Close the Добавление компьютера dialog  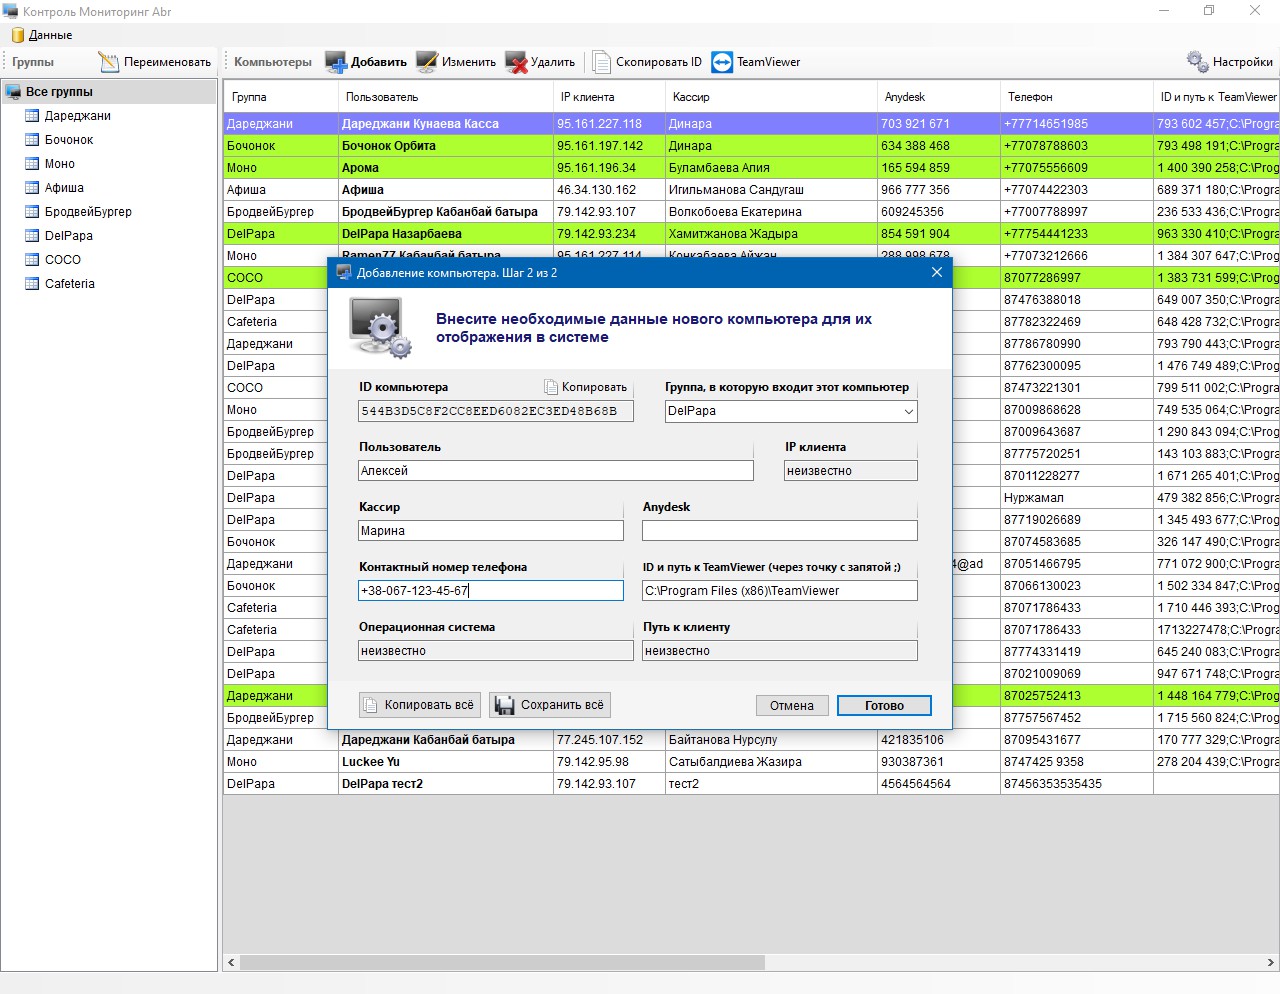937,272
